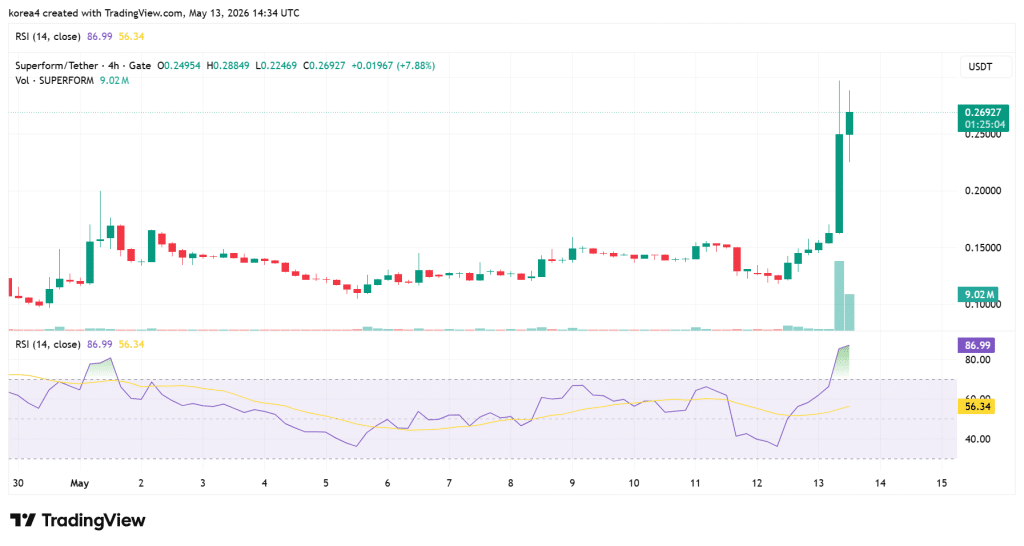Click the May 1 spike candle wick
Image resolution: width=1024 pixels, height=546 pixels.
[100, 215]
